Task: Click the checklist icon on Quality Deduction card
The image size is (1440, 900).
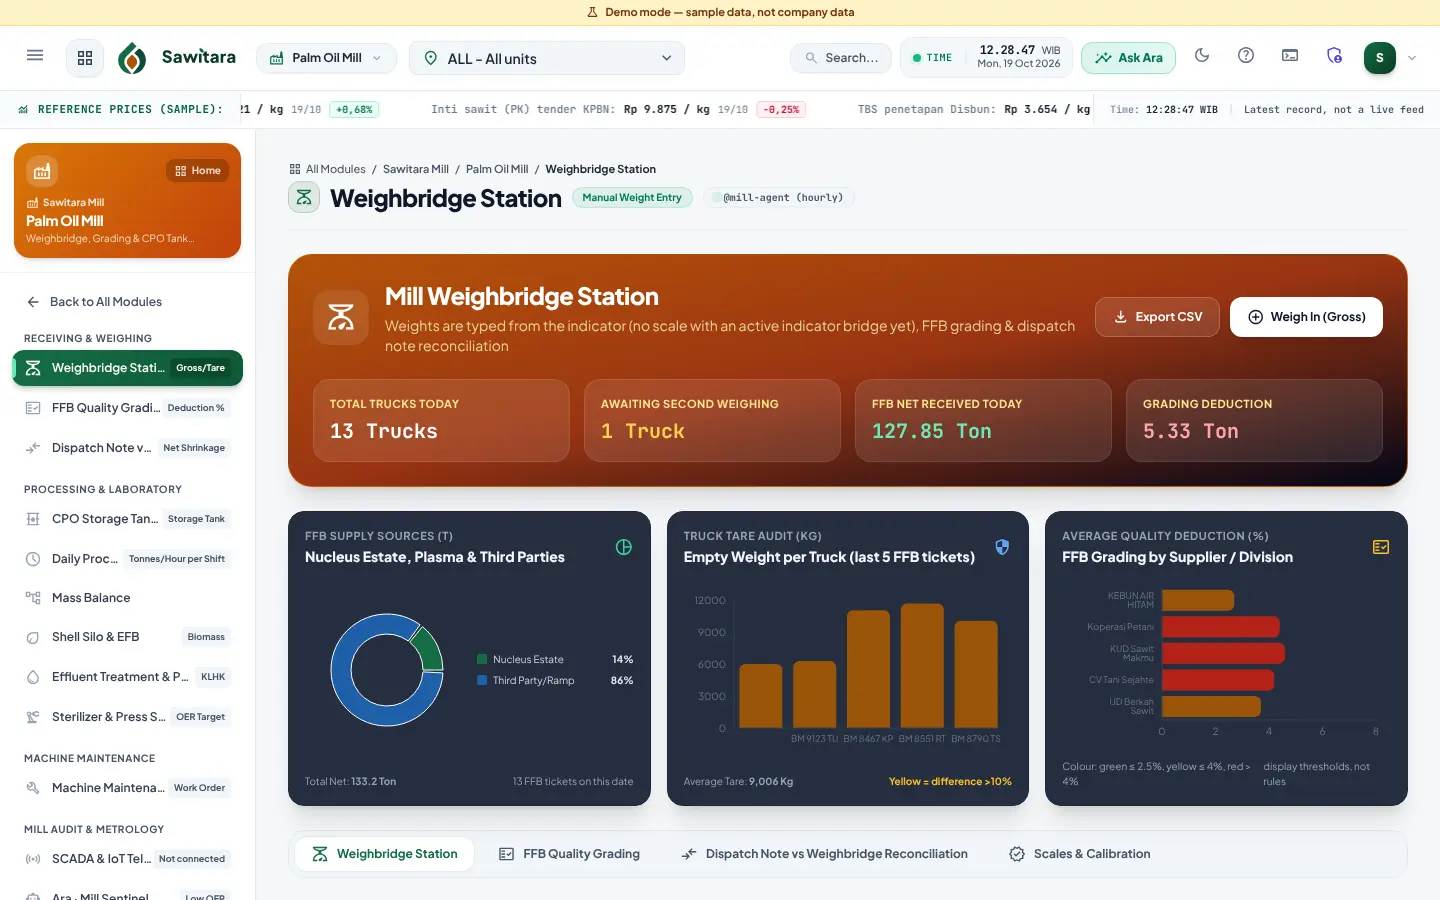Action: coord(1381,547)
